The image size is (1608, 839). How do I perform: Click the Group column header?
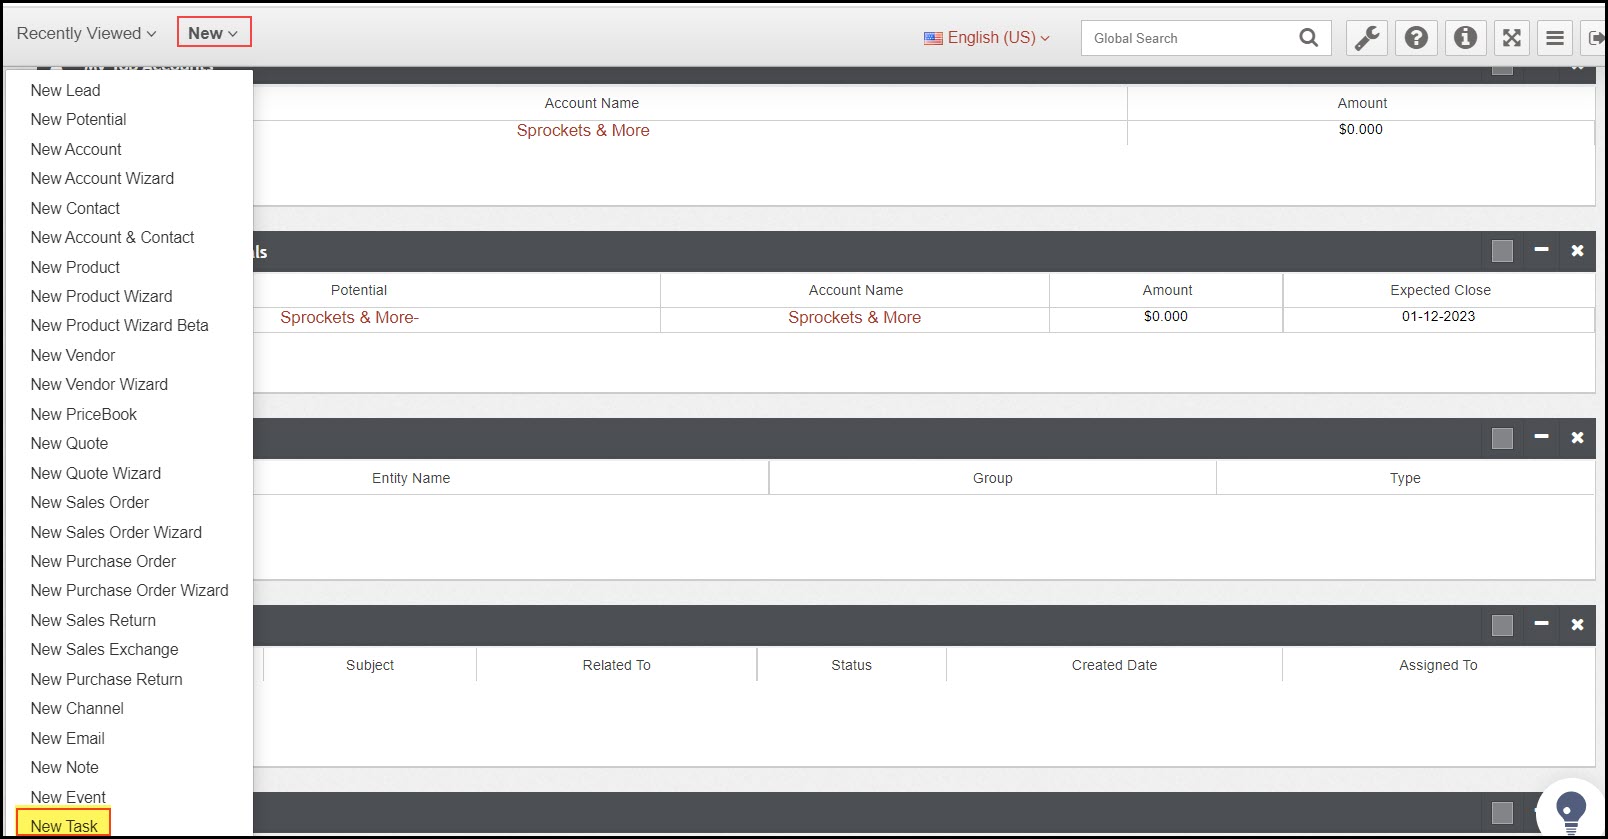pyautogui.click(x=992, y=478)
